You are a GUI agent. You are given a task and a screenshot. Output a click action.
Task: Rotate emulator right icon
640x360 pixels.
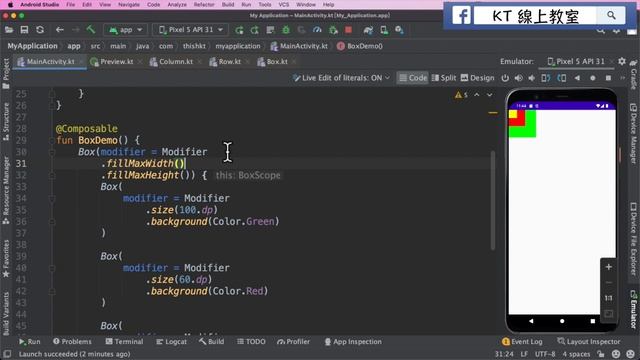[562, 78]
